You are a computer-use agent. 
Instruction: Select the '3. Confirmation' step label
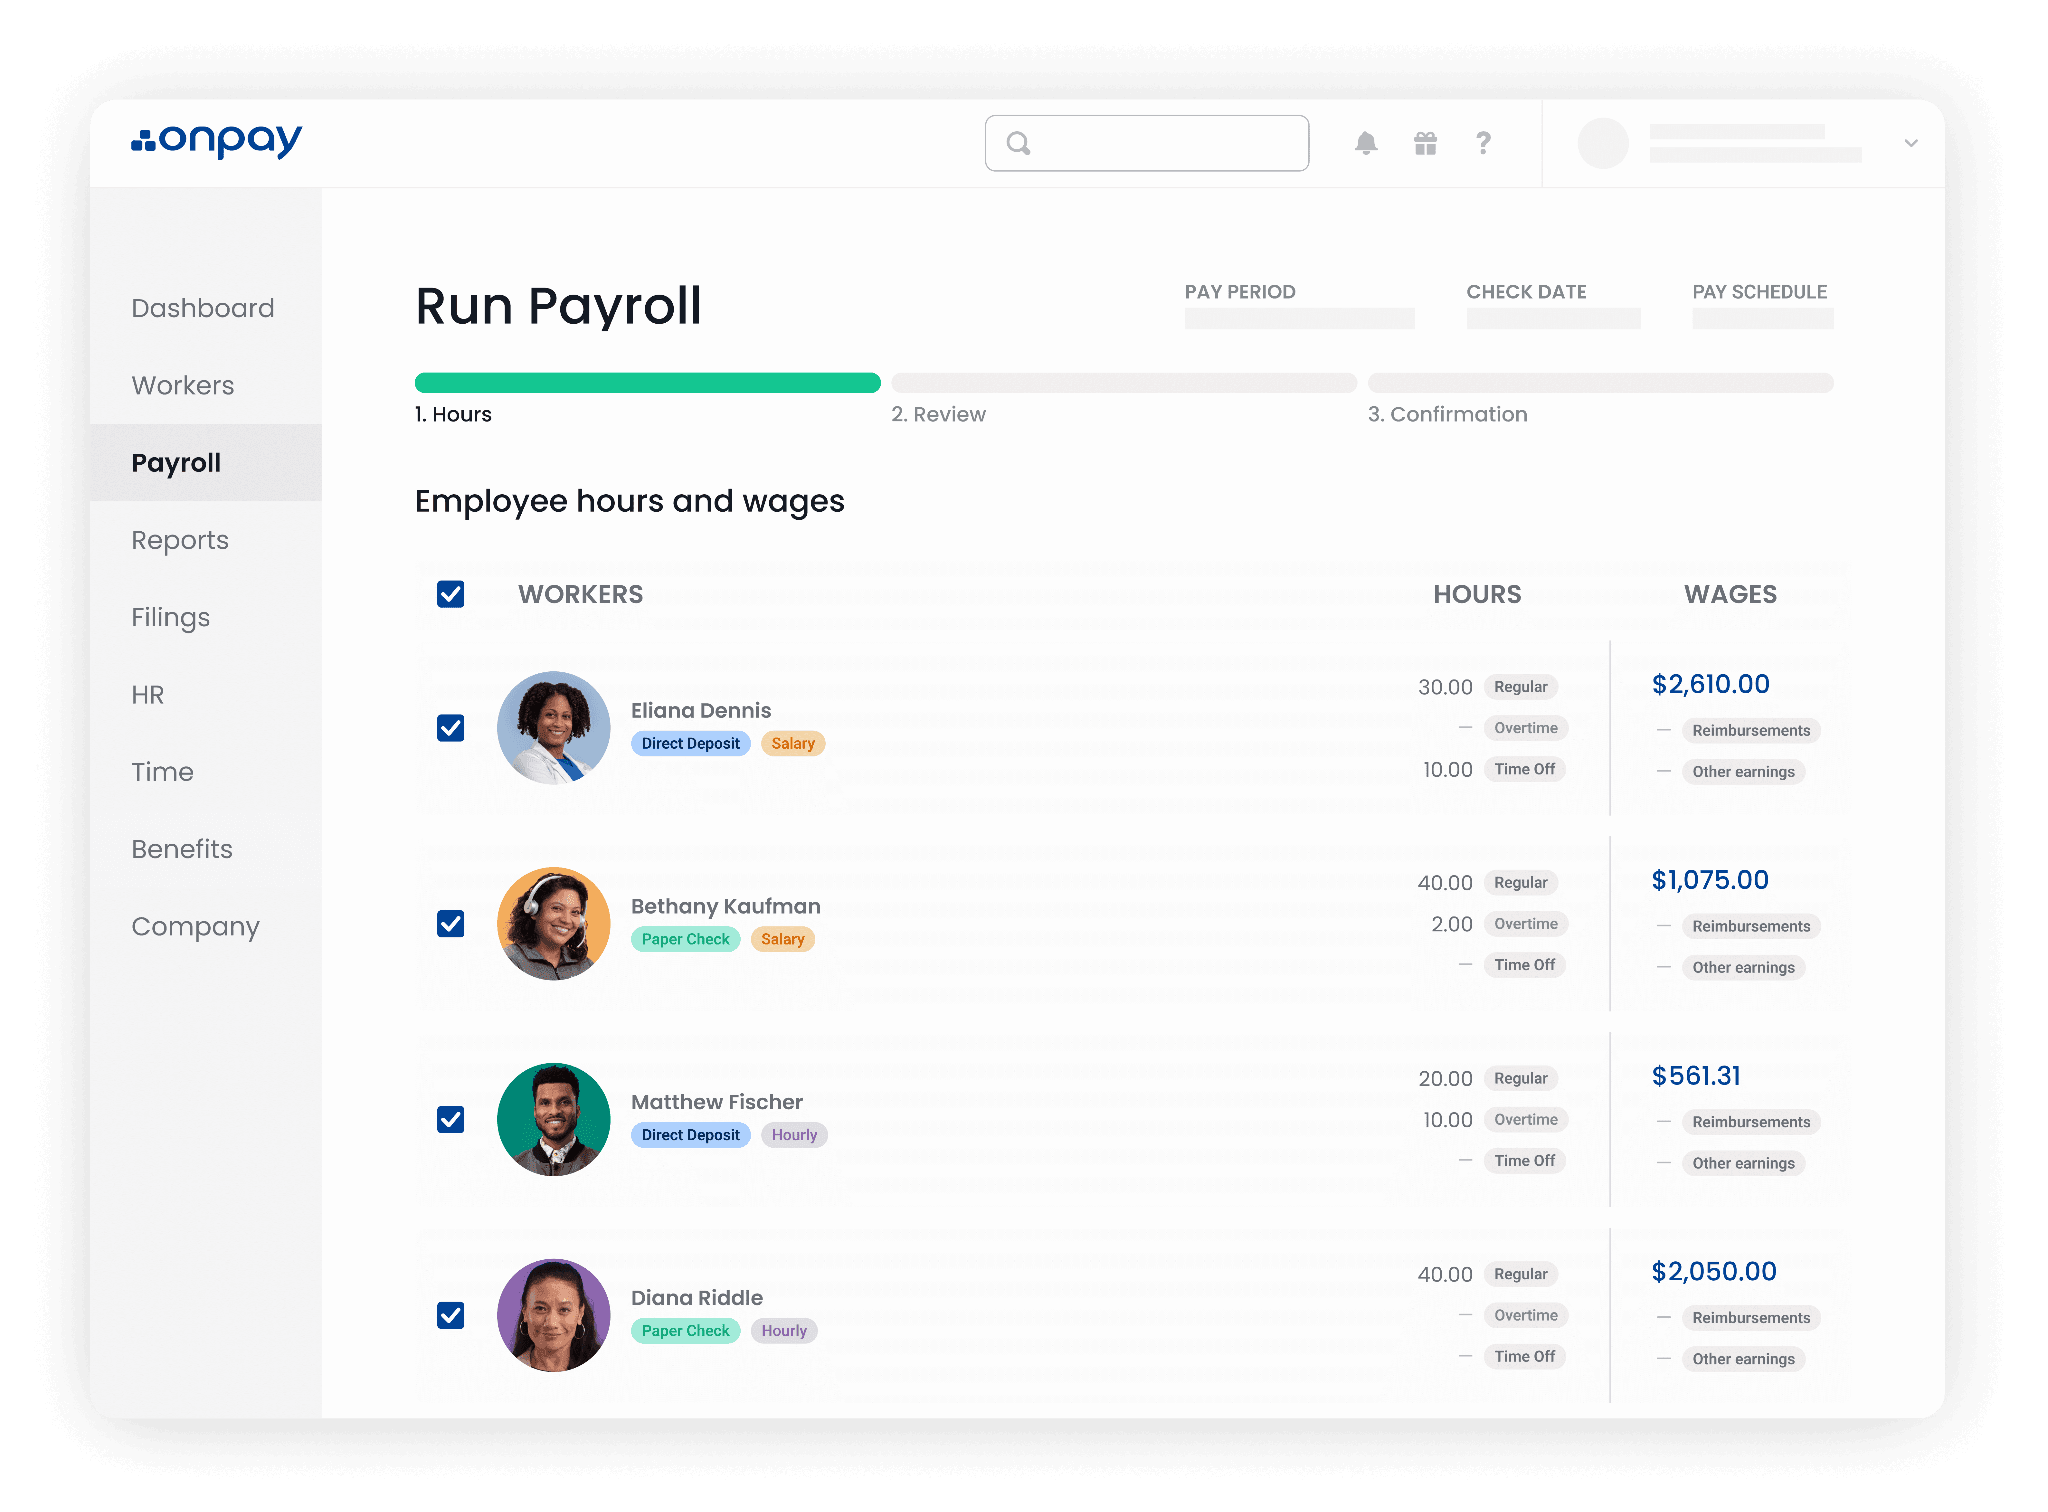coord(1447,414)
